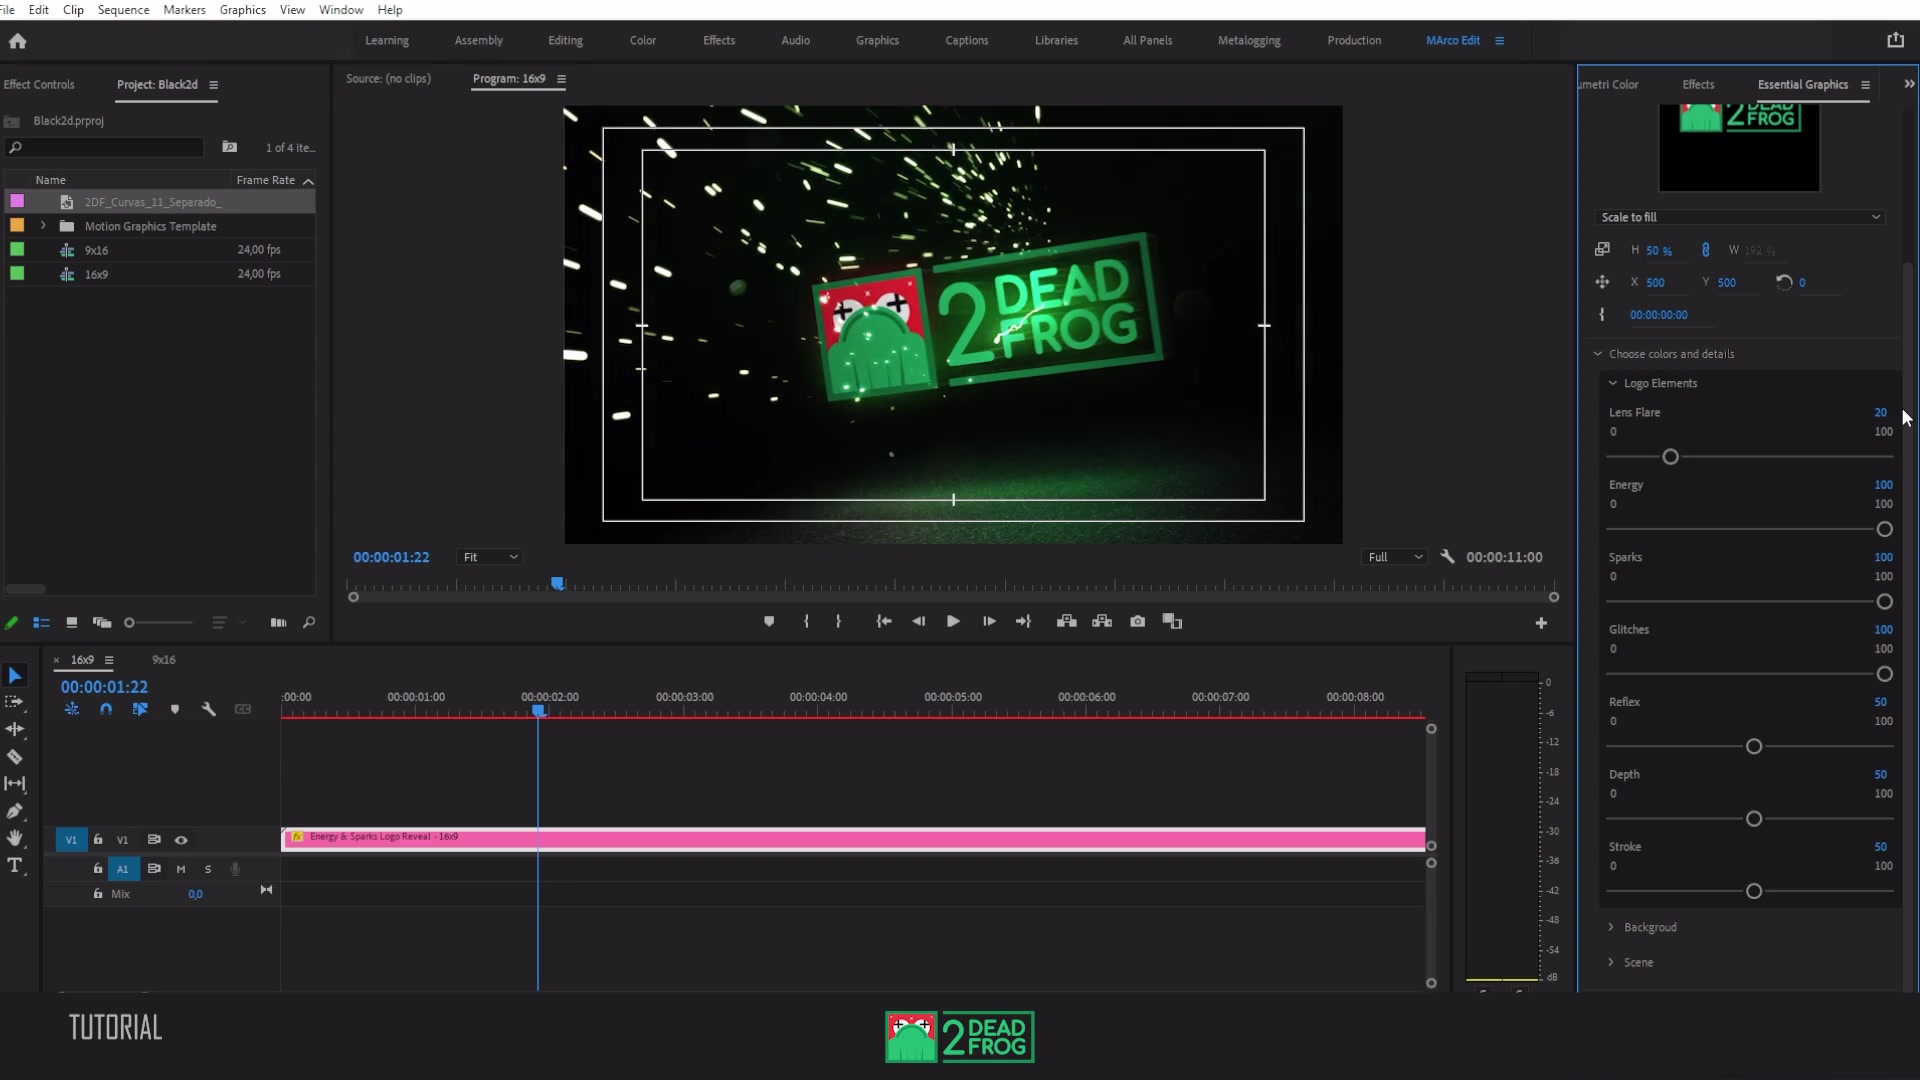The width and height of the screenshot is (1920, 1080).
Task: Open the Scale to fill dropdown
Action: point(1739,217)
